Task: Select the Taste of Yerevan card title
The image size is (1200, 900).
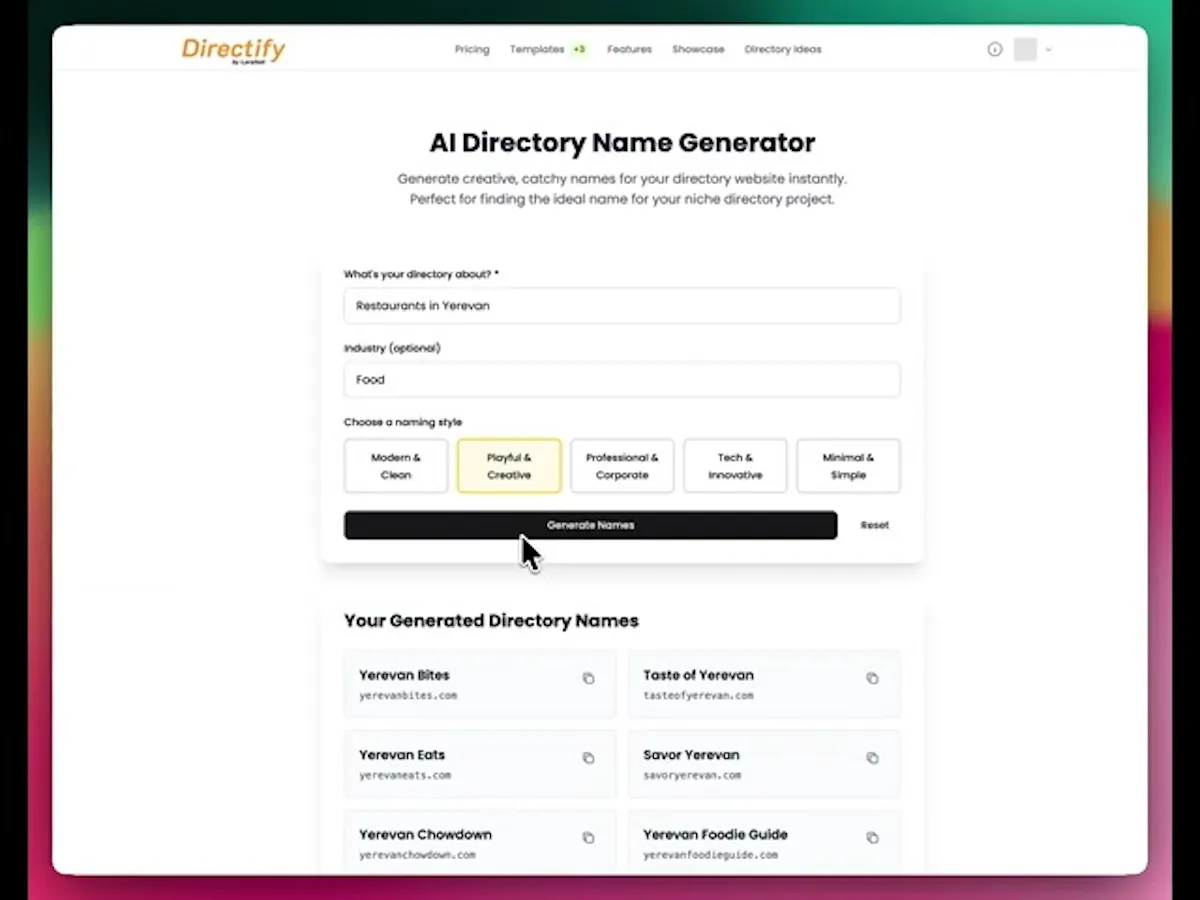Action: tap(698, 675)
